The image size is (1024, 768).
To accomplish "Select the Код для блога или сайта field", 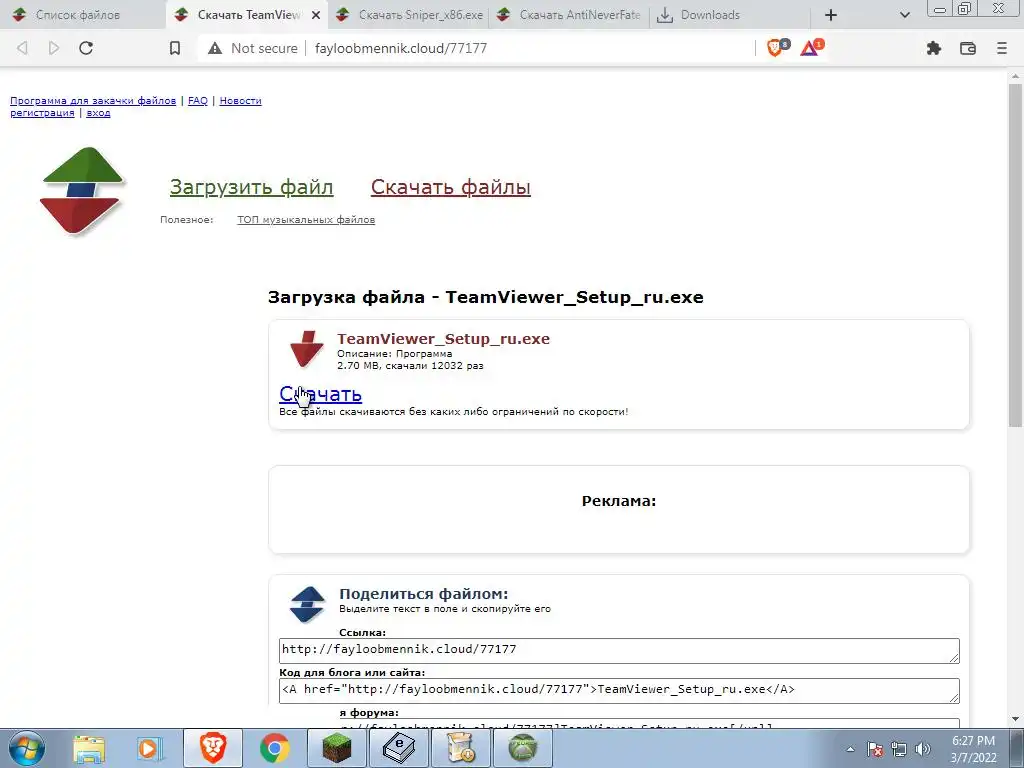I will click(x=619, y=690).
